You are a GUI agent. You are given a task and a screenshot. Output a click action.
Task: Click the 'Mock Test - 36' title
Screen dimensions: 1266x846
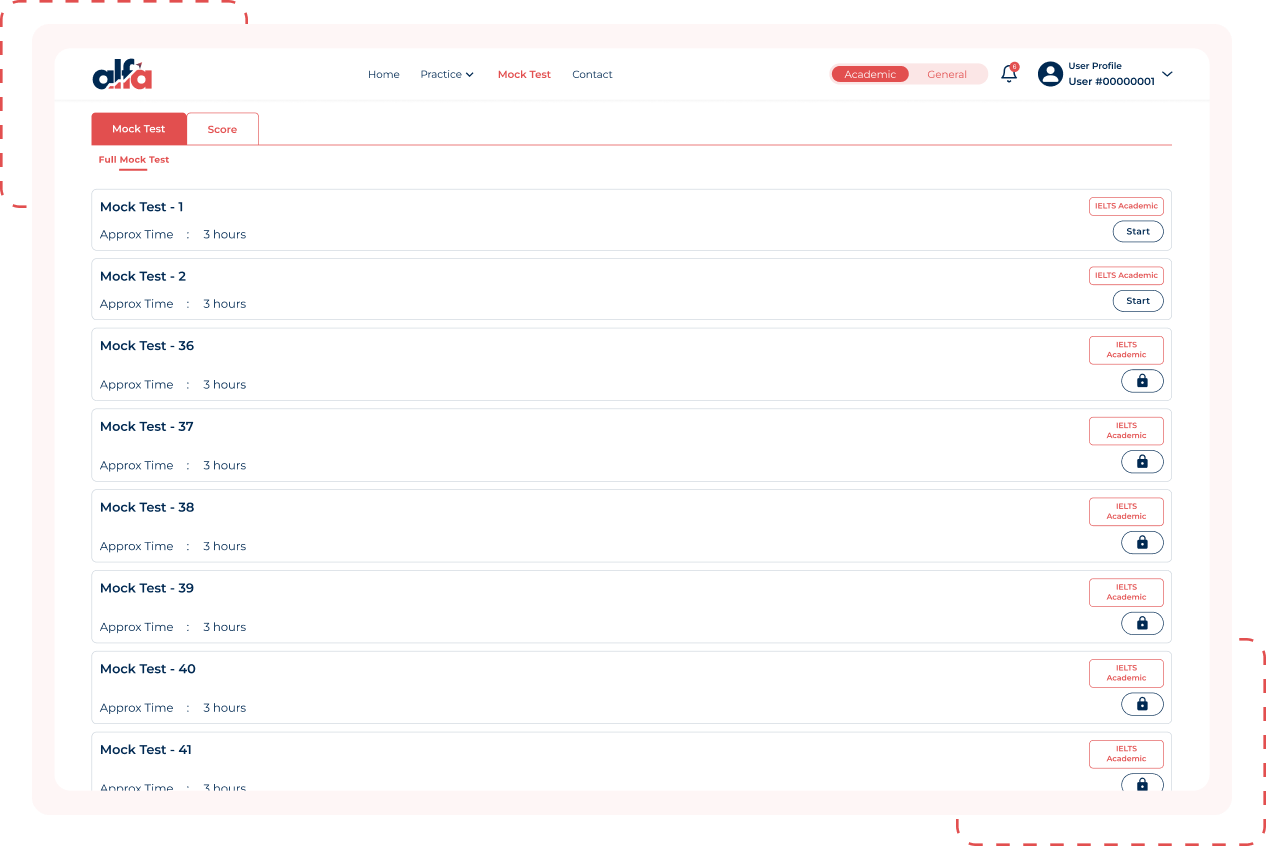tap(147, 346)
